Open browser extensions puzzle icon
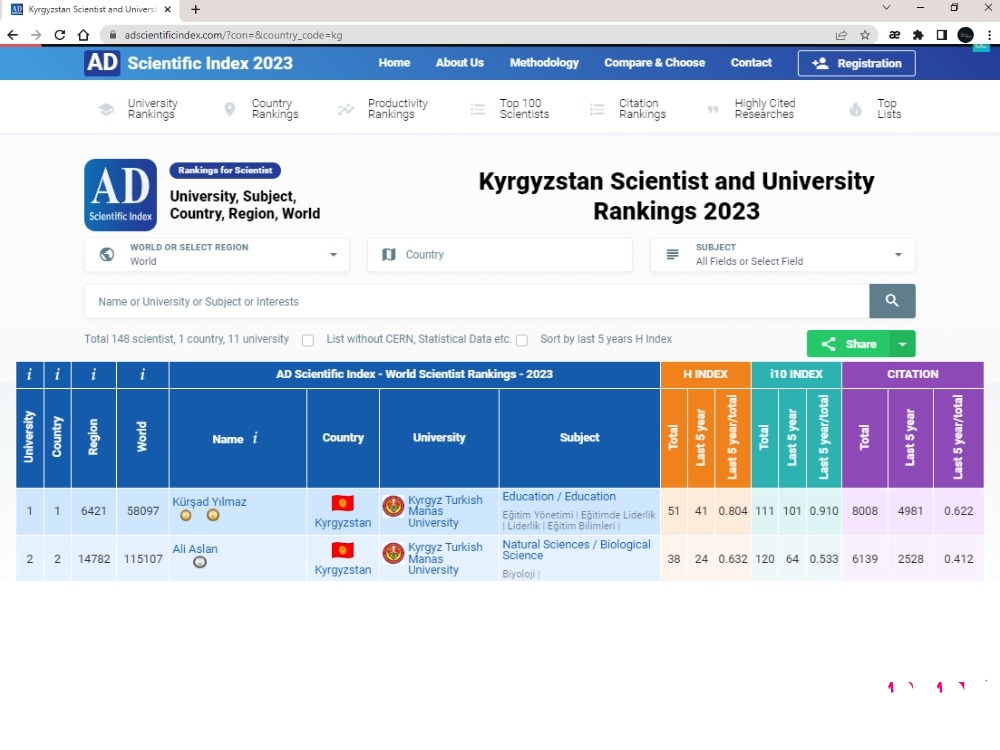This screenshot has width=1000, height=750. [918, 35]
